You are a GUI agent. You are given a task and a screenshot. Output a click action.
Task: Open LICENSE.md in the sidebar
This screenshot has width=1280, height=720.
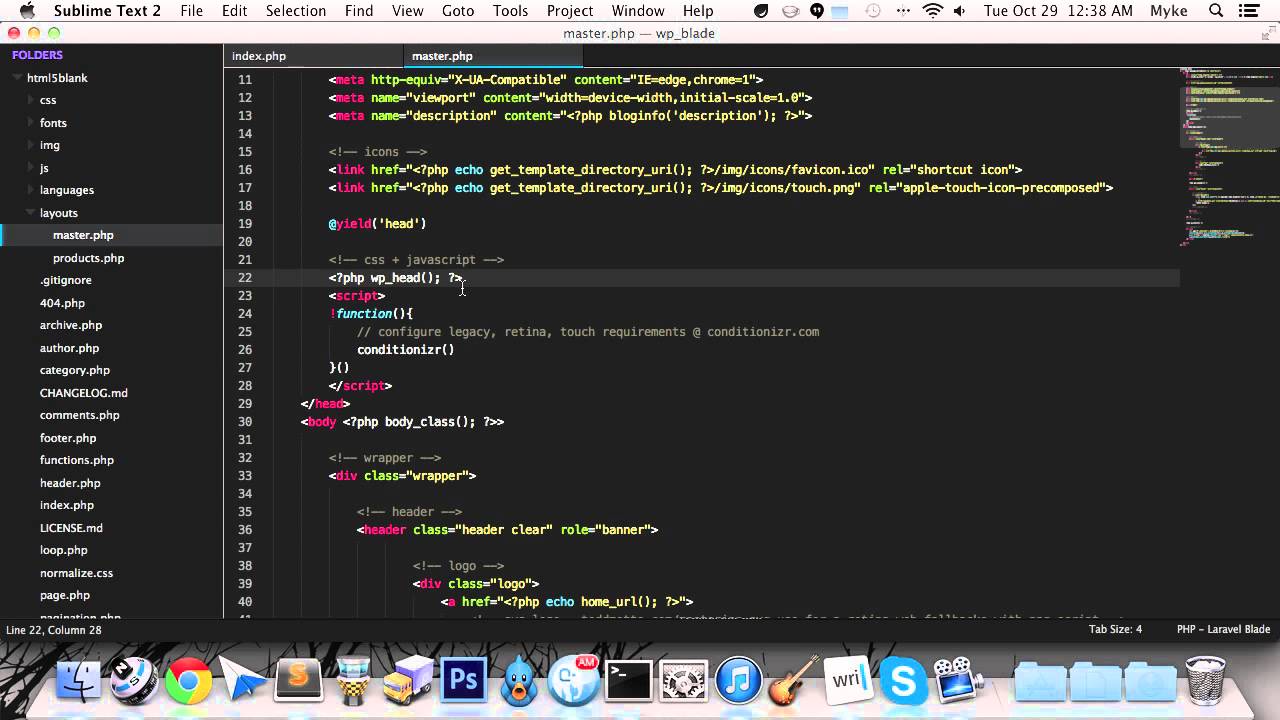pos(71,528)
